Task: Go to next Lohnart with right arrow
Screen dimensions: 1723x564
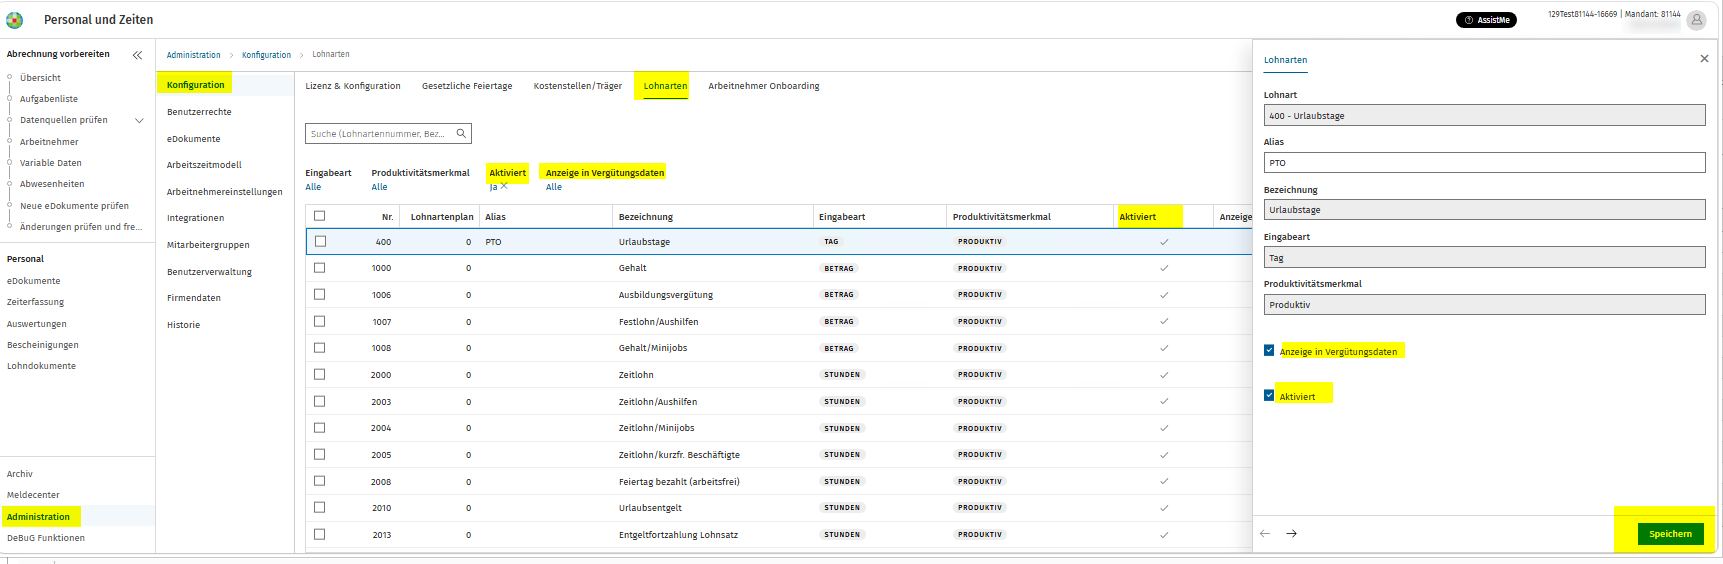Action: click(1291, 534)
